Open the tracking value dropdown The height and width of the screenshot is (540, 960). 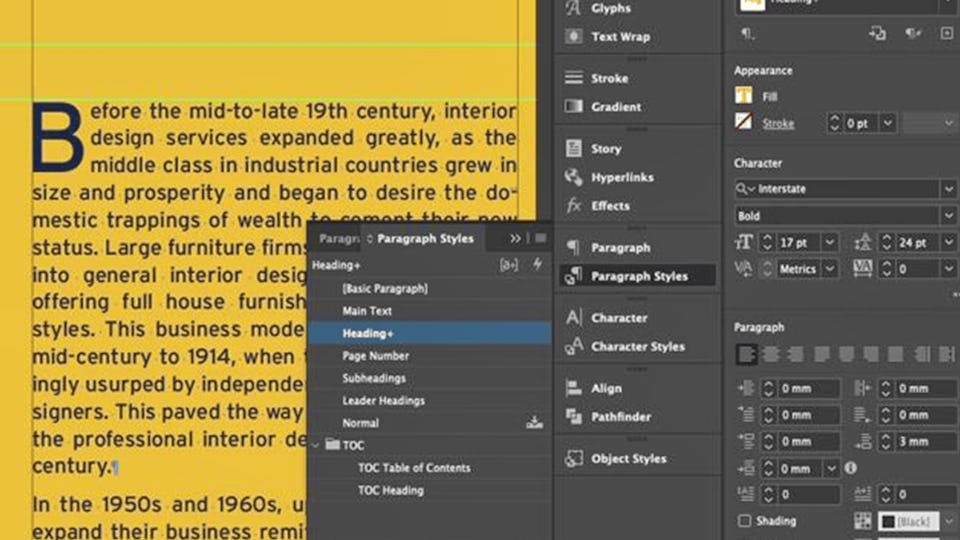pyautogui.click(x=948, y=269)
